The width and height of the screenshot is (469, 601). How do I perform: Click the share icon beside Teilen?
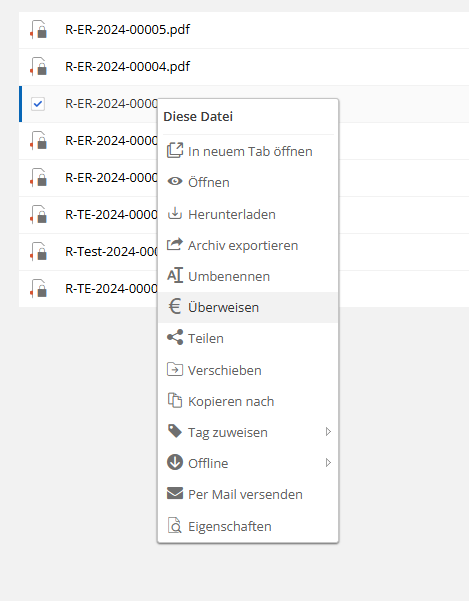175,337
